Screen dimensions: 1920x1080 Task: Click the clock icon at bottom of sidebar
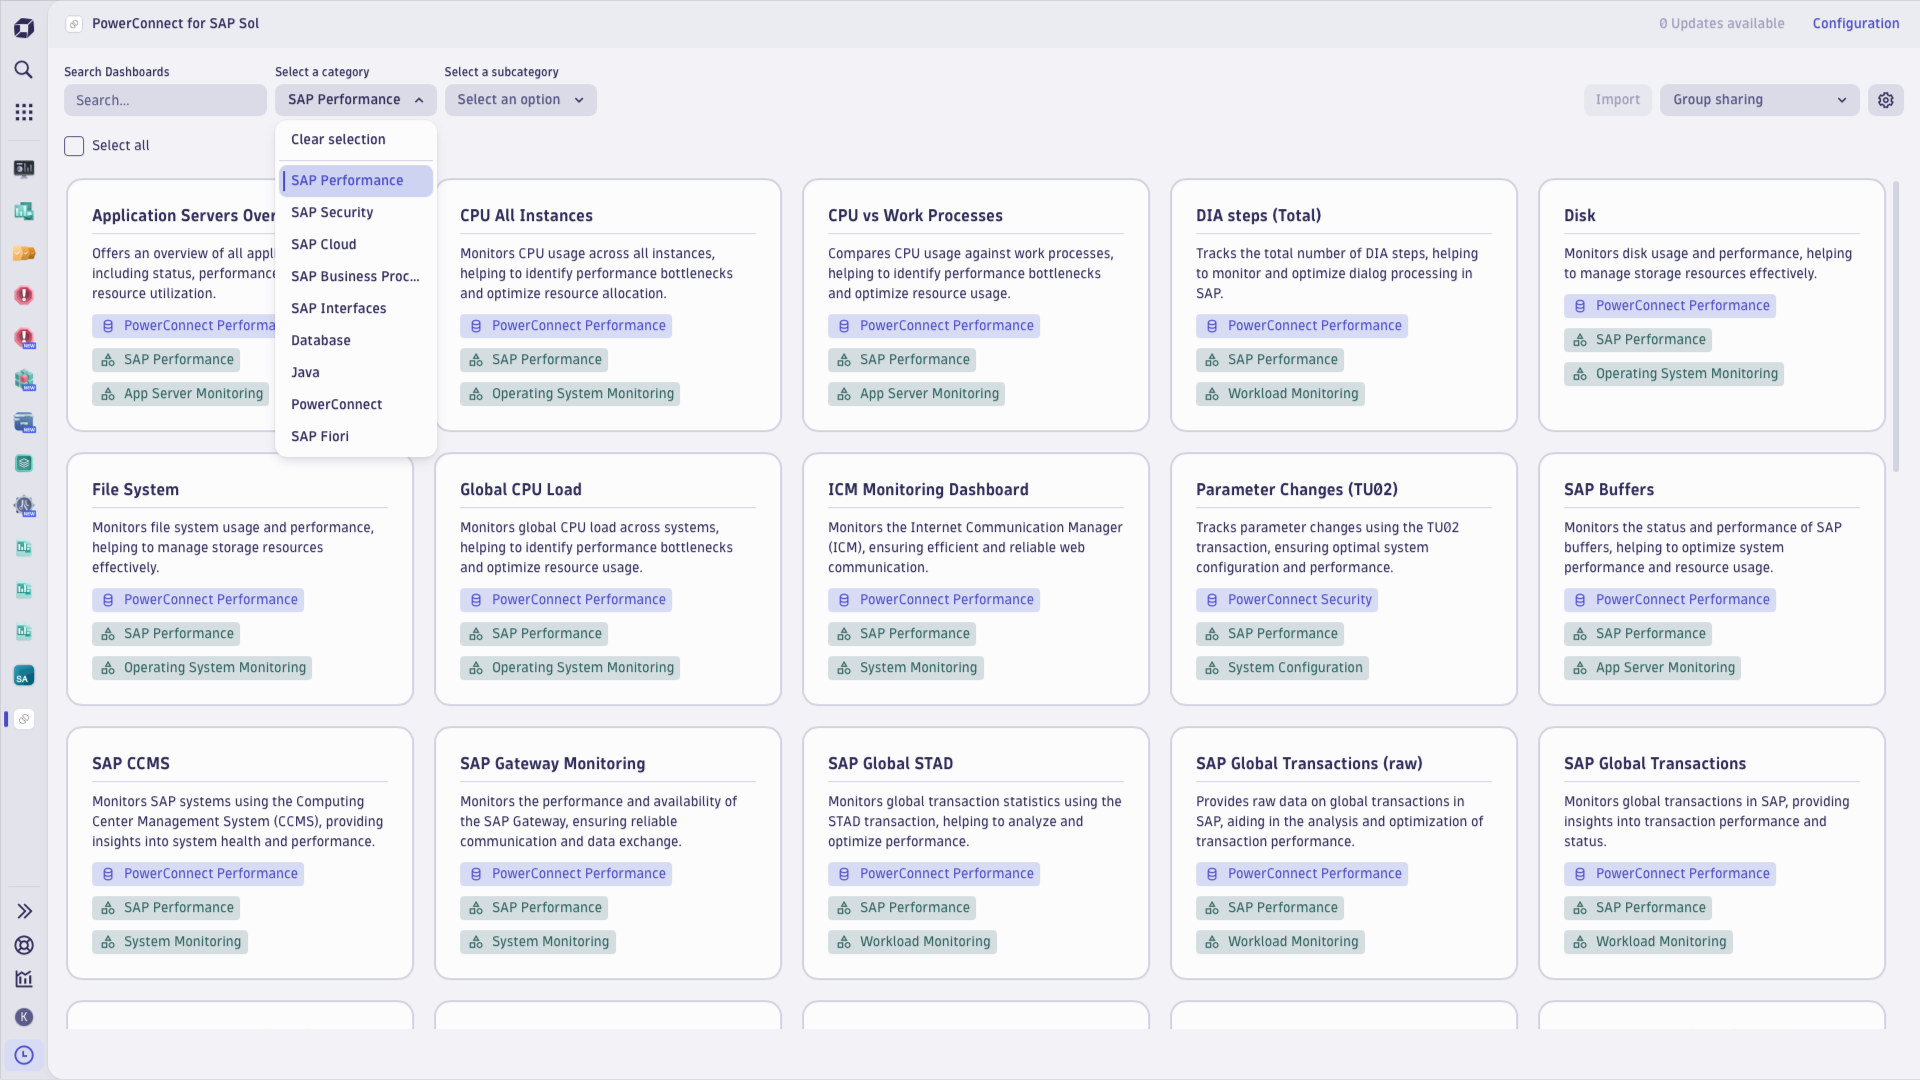(24, 1055)
